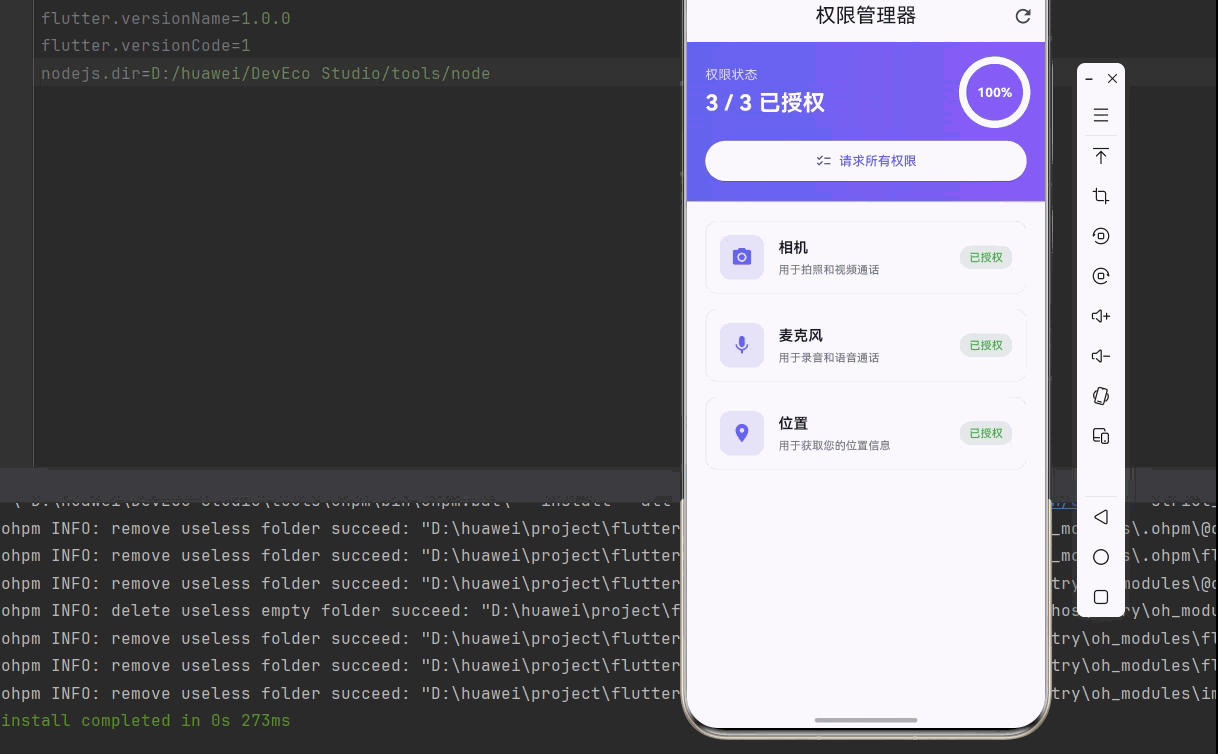The image size is (1218, 754).
Task: Tap the camera icon on the 相机 card
Action: pos(741,257)
